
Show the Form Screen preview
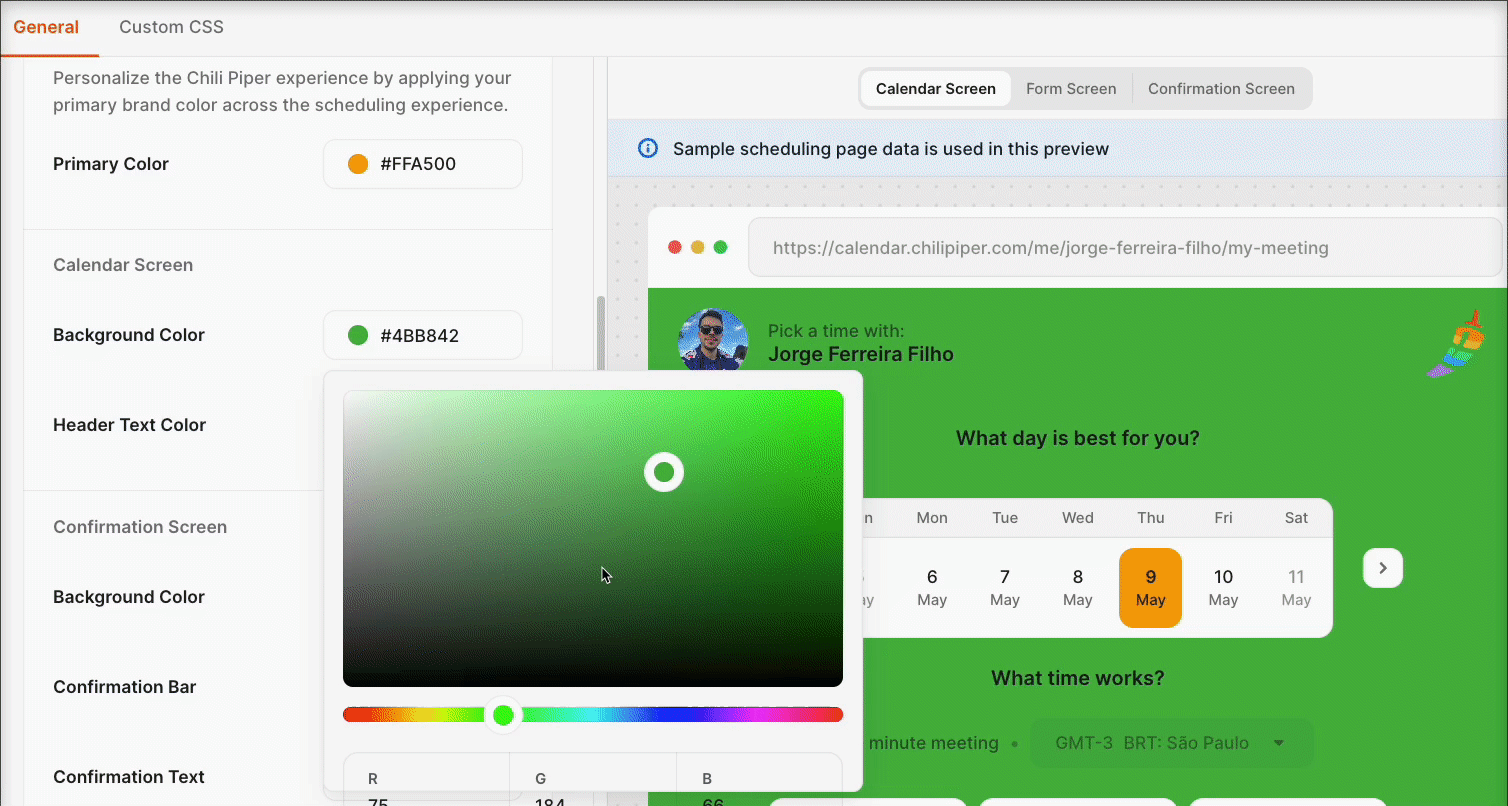tap(1071, 88)
